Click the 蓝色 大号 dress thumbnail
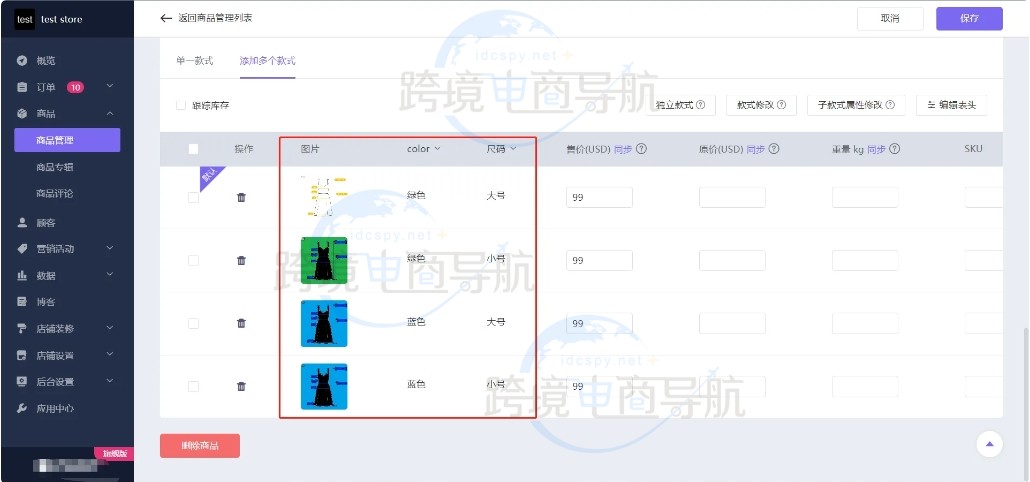 click(324, 323)
